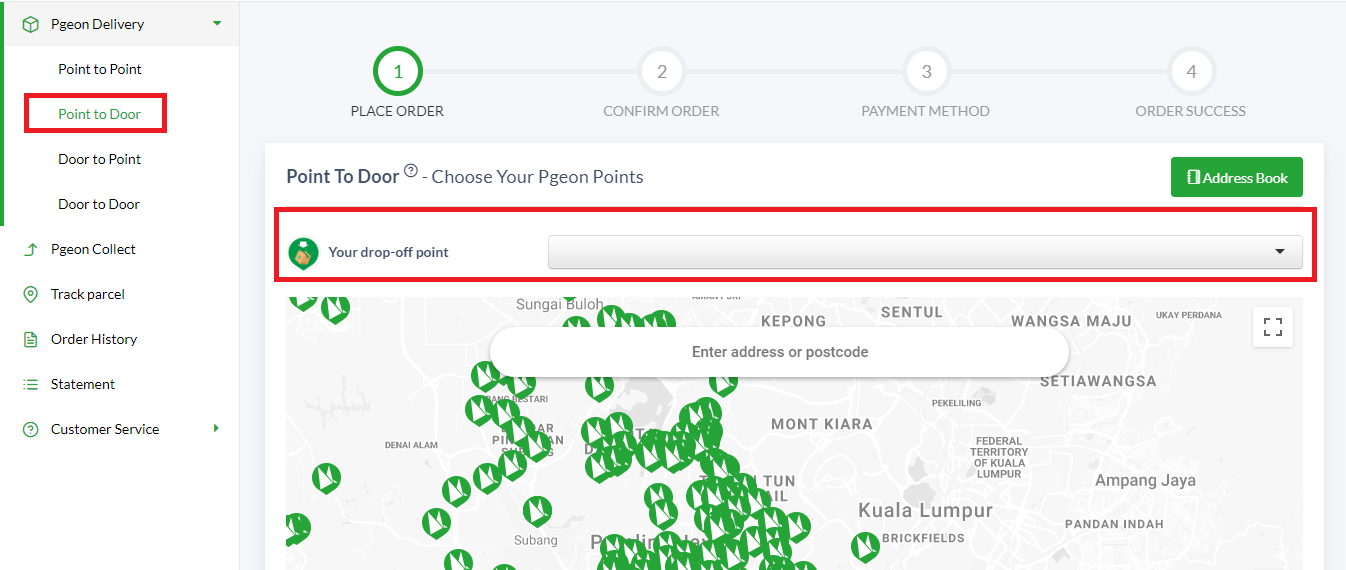Click the Track parcel location pin icon

(x=31, y=294)
